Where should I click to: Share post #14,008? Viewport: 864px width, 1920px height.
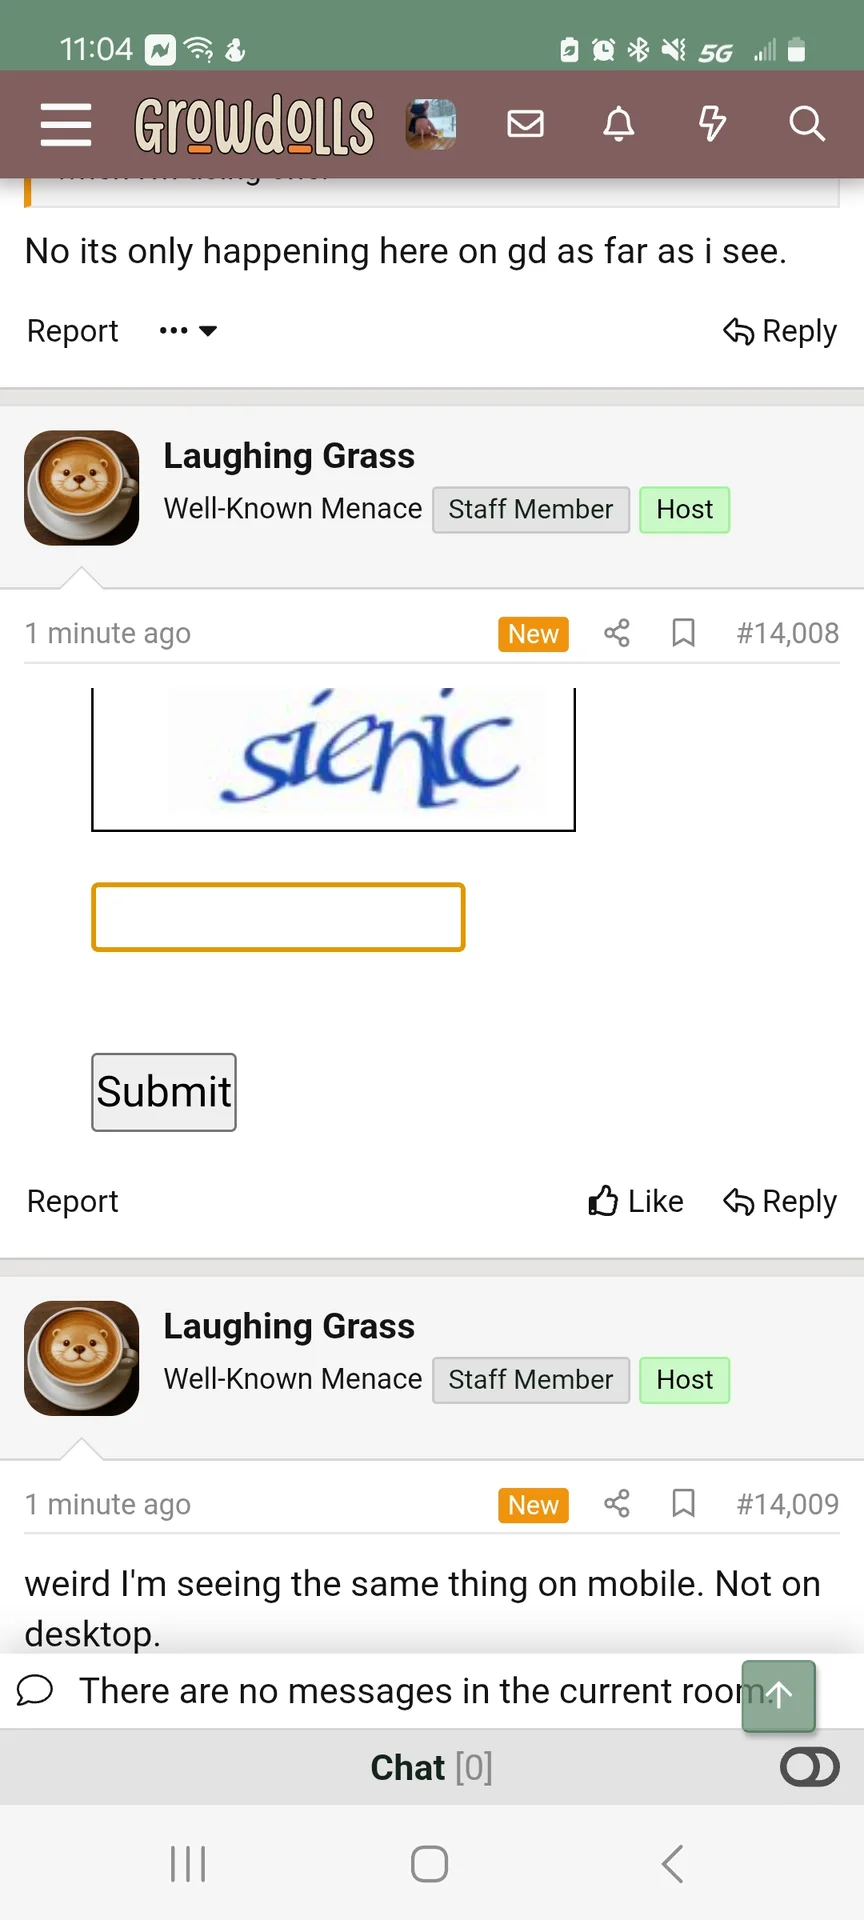click(x=617, y=633)
